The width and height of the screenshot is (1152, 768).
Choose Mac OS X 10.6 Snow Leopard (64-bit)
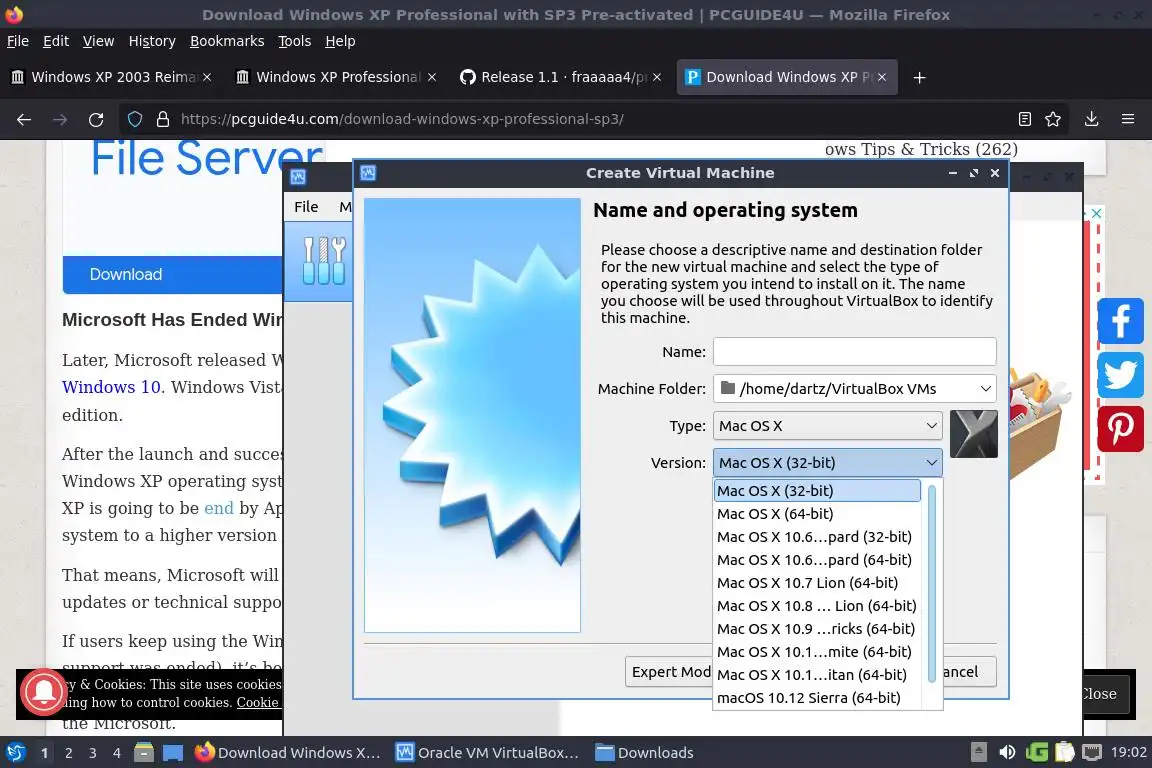(x=817, y=560)
